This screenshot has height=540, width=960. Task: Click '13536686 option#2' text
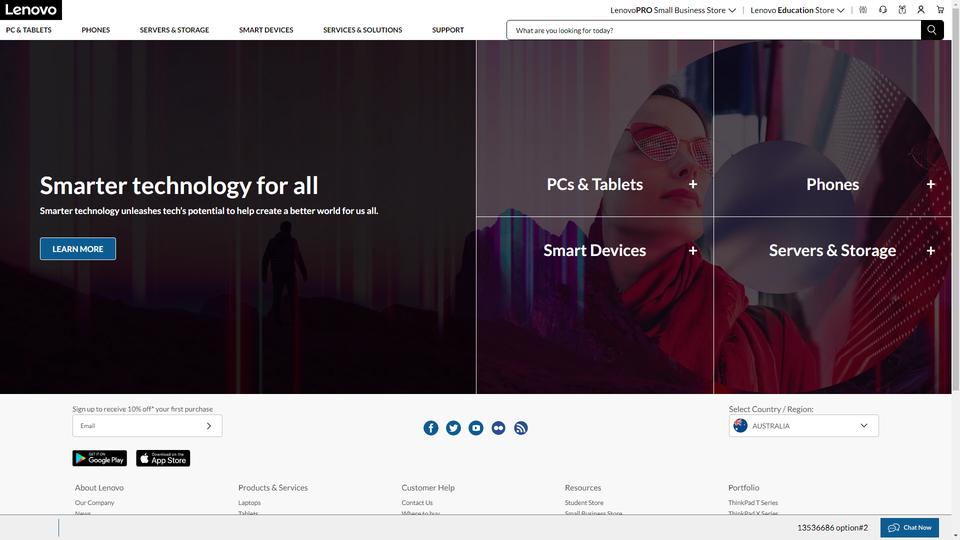(833, 528)
